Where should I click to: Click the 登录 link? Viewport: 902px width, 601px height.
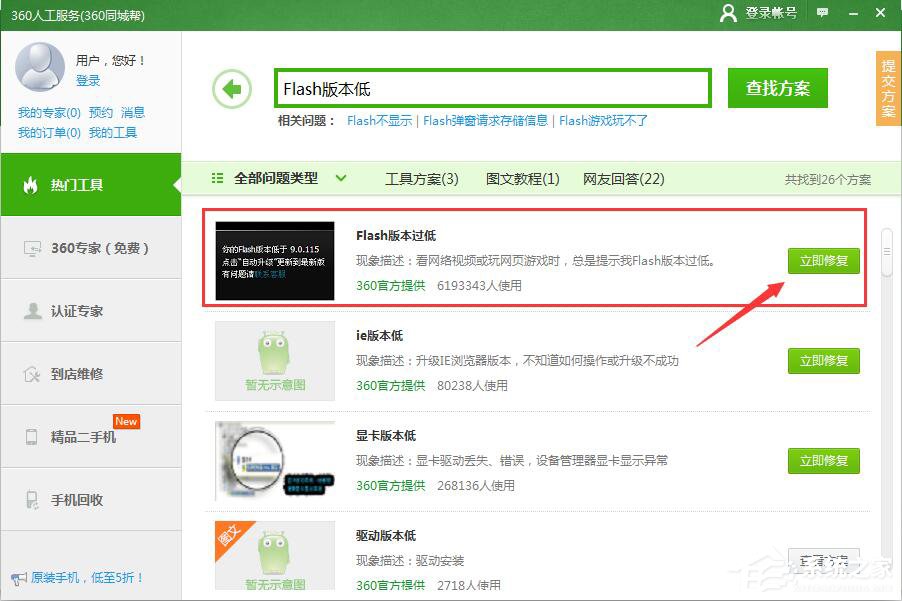pos(87,81)
